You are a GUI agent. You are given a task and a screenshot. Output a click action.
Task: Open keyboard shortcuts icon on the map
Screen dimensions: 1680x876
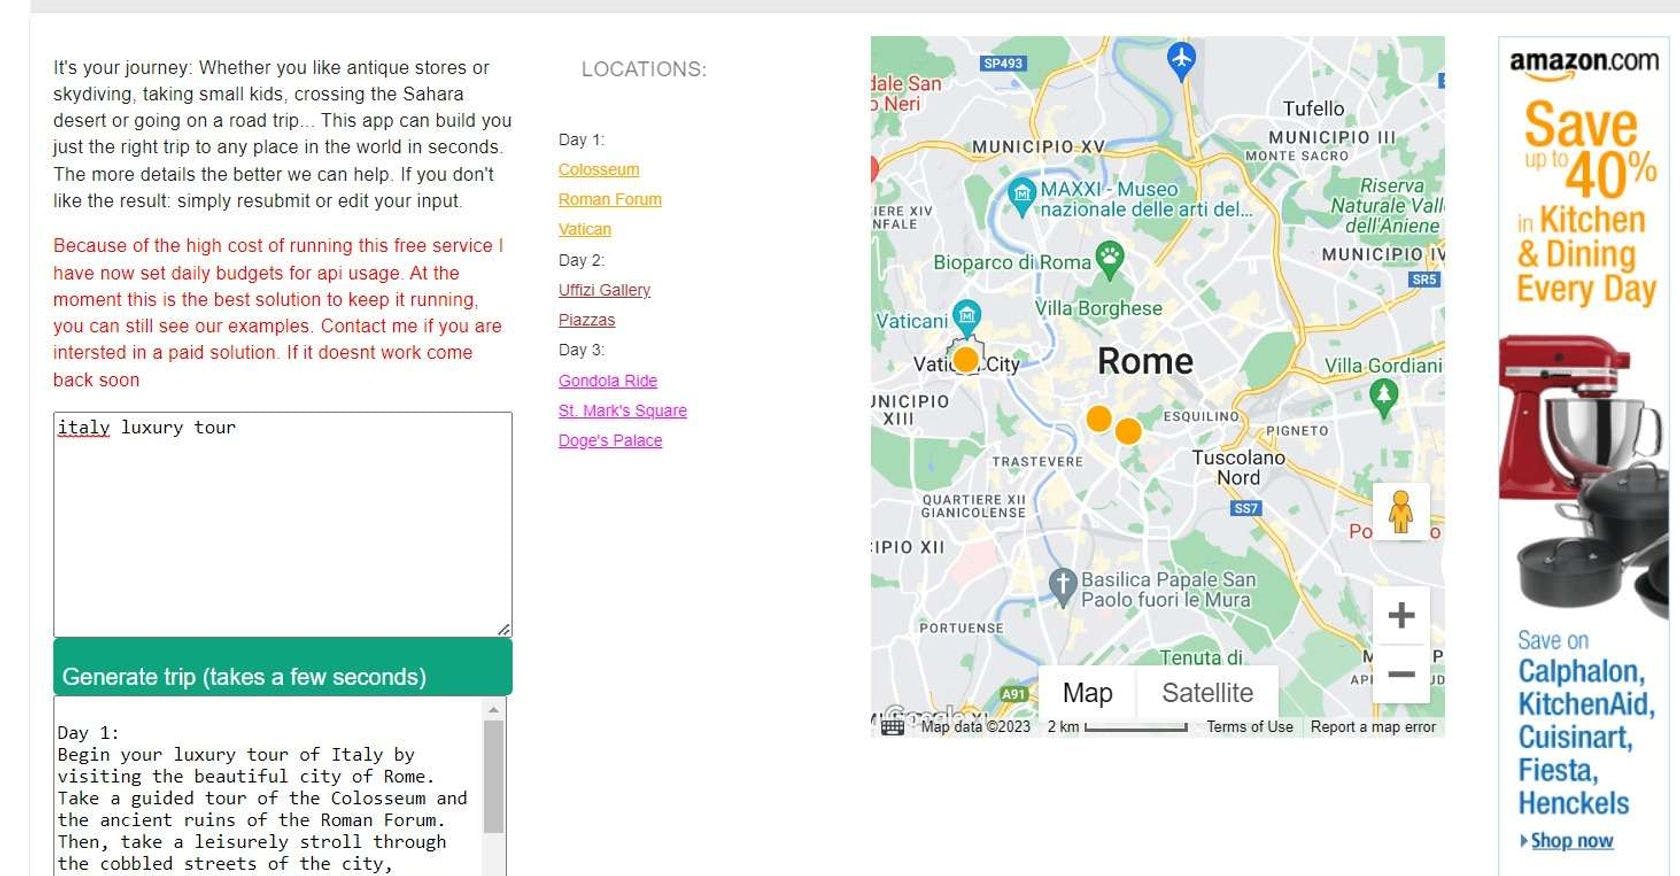pyautogui.click(x=892, y=727)
